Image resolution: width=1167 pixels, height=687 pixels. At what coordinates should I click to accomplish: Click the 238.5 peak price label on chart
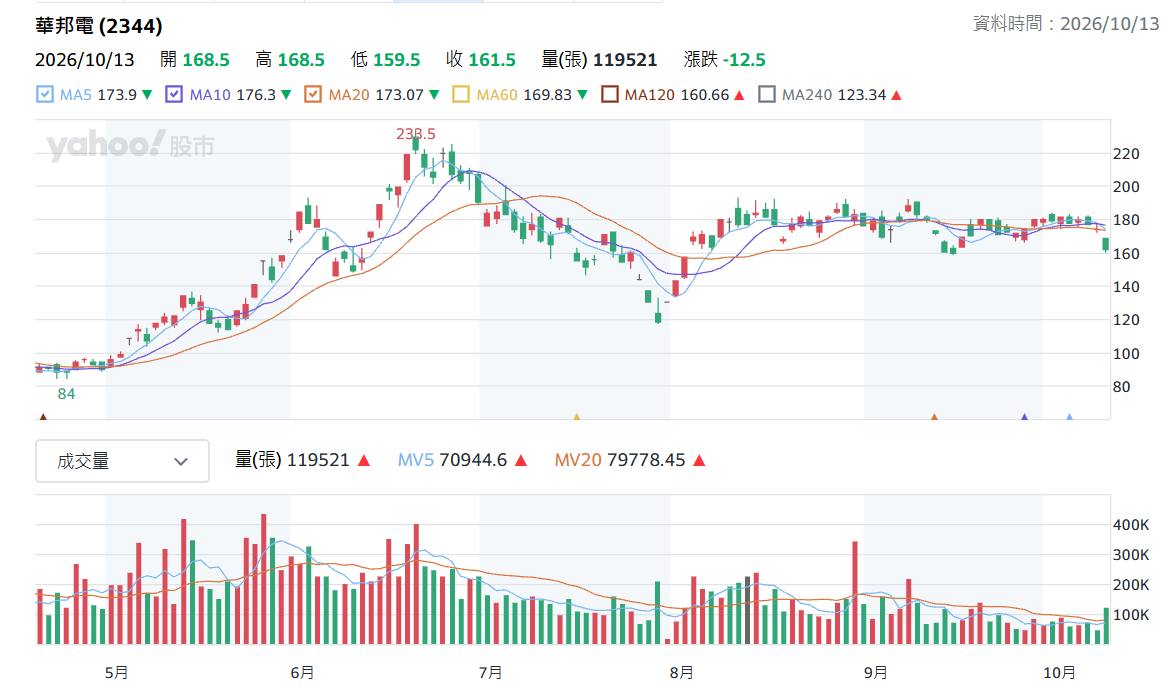click(416, 134)
